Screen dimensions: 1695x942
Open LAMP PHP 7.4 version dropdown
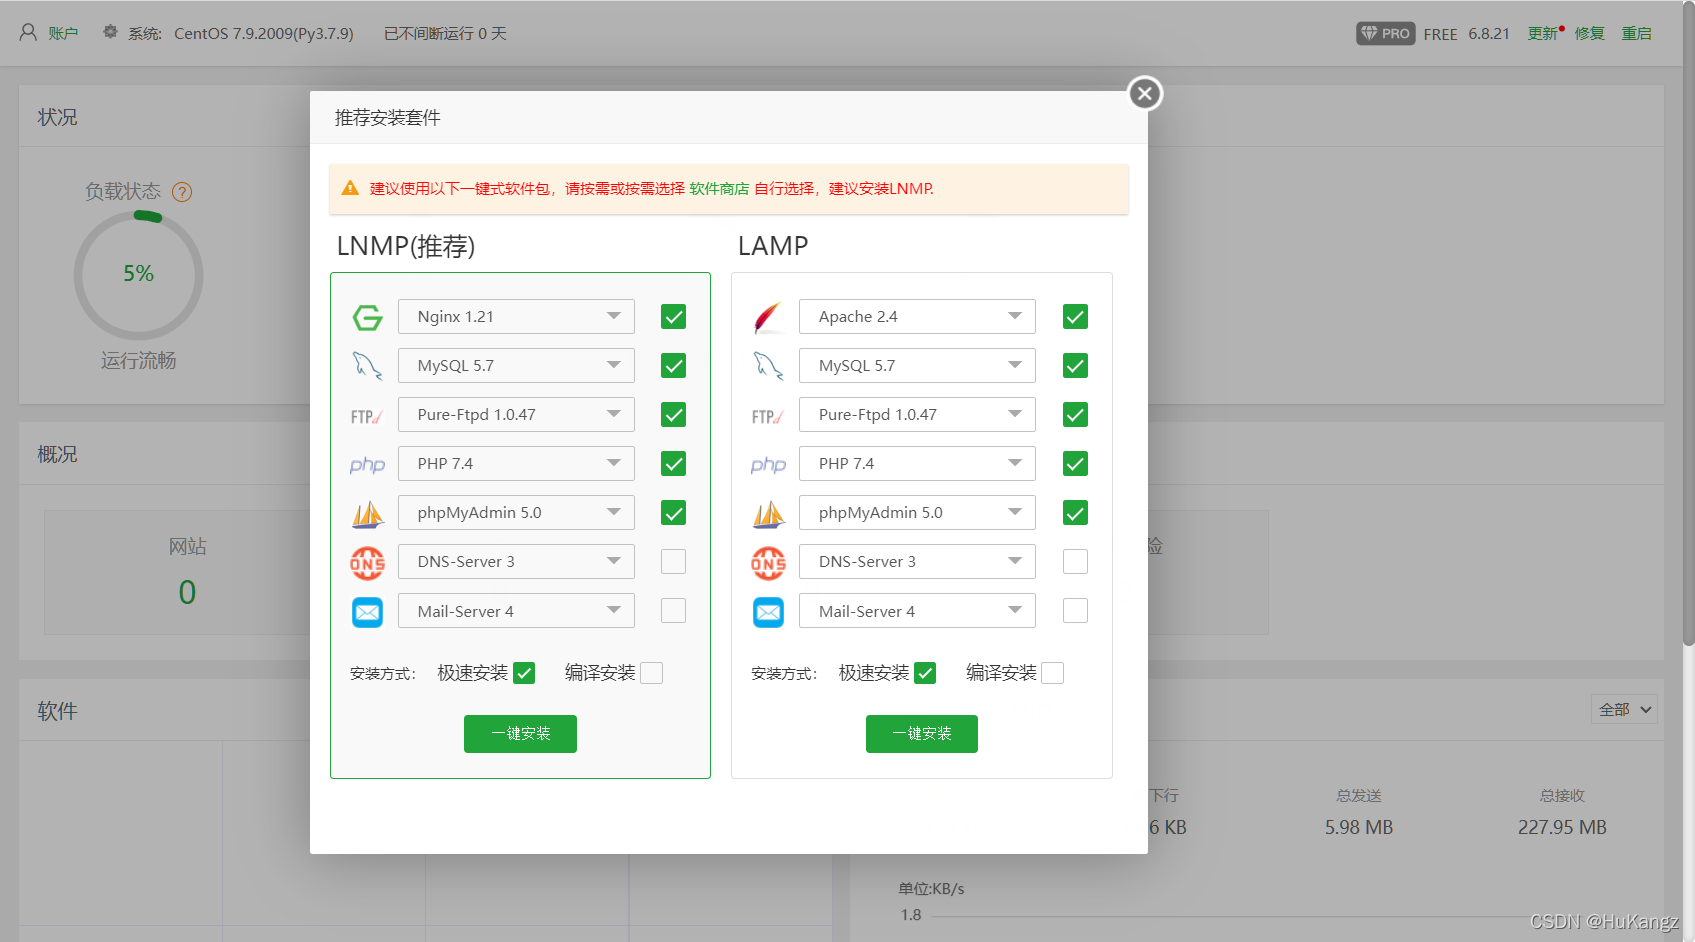(x=917, y=464)
